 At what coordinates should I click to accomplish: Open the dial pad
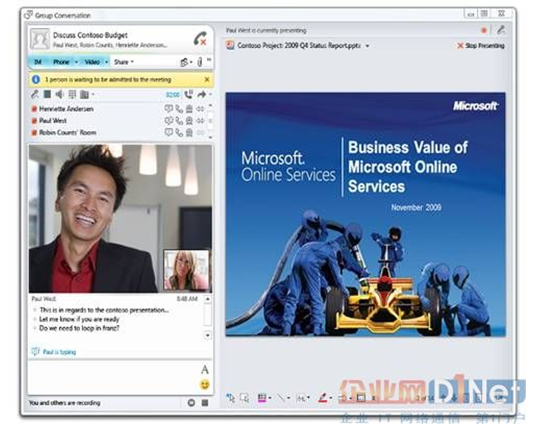coord(72,94)
